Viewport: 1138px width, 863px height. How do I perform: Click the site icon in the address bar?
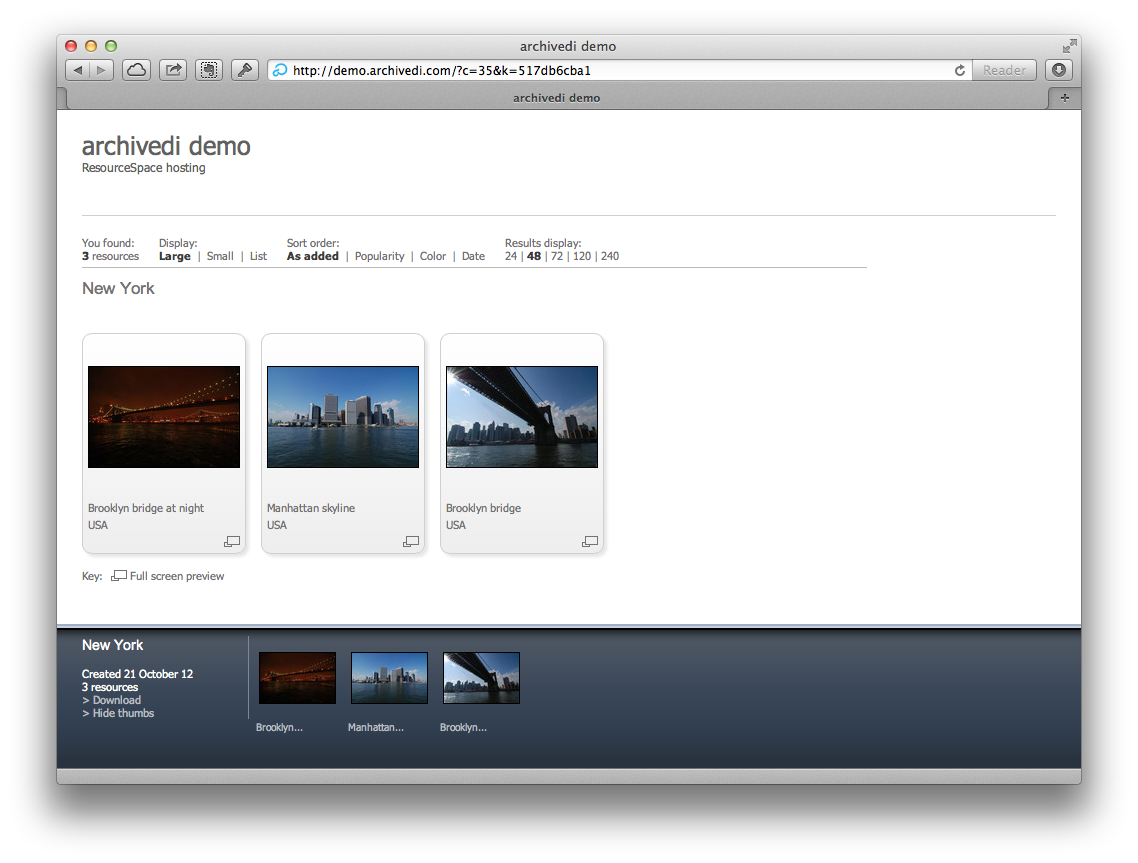click(280, 70)
